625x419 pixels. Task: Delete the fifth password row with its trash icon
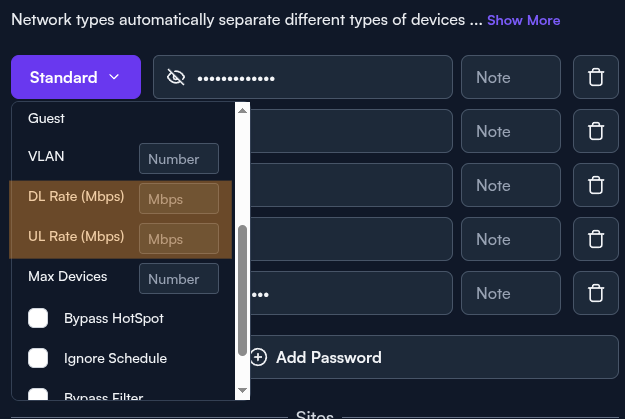click(596, 293)
